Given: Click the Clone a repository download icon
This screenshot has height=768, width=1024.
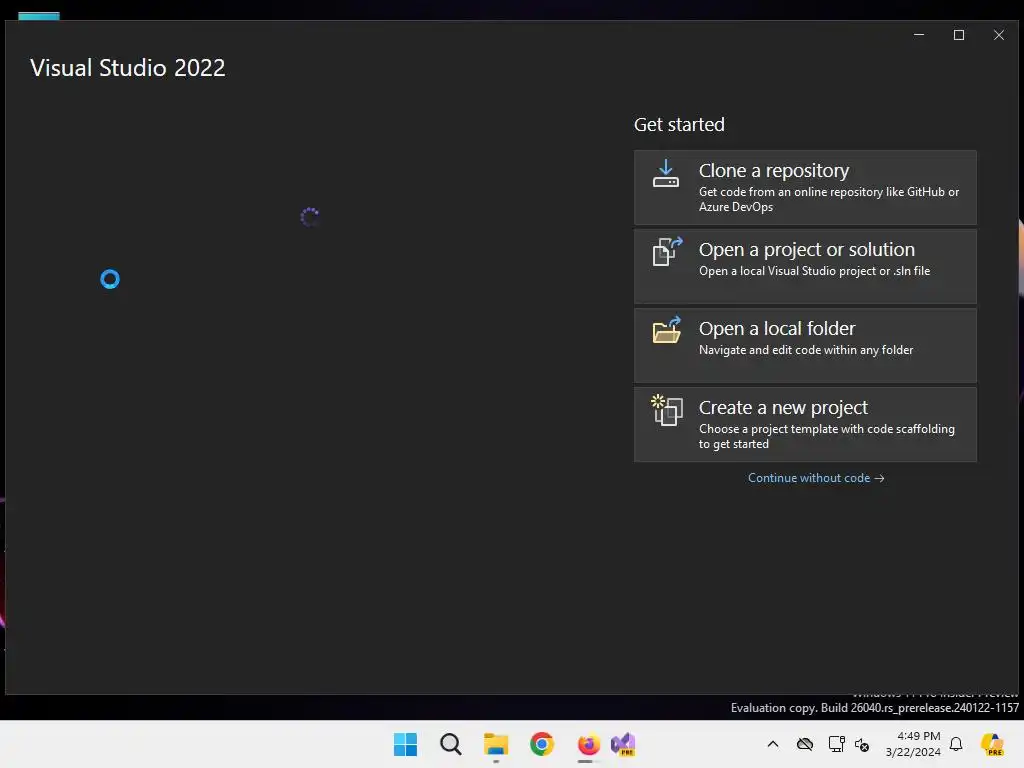Looking at the screenshot, I should pyautogui.click(x=665, y=174).
